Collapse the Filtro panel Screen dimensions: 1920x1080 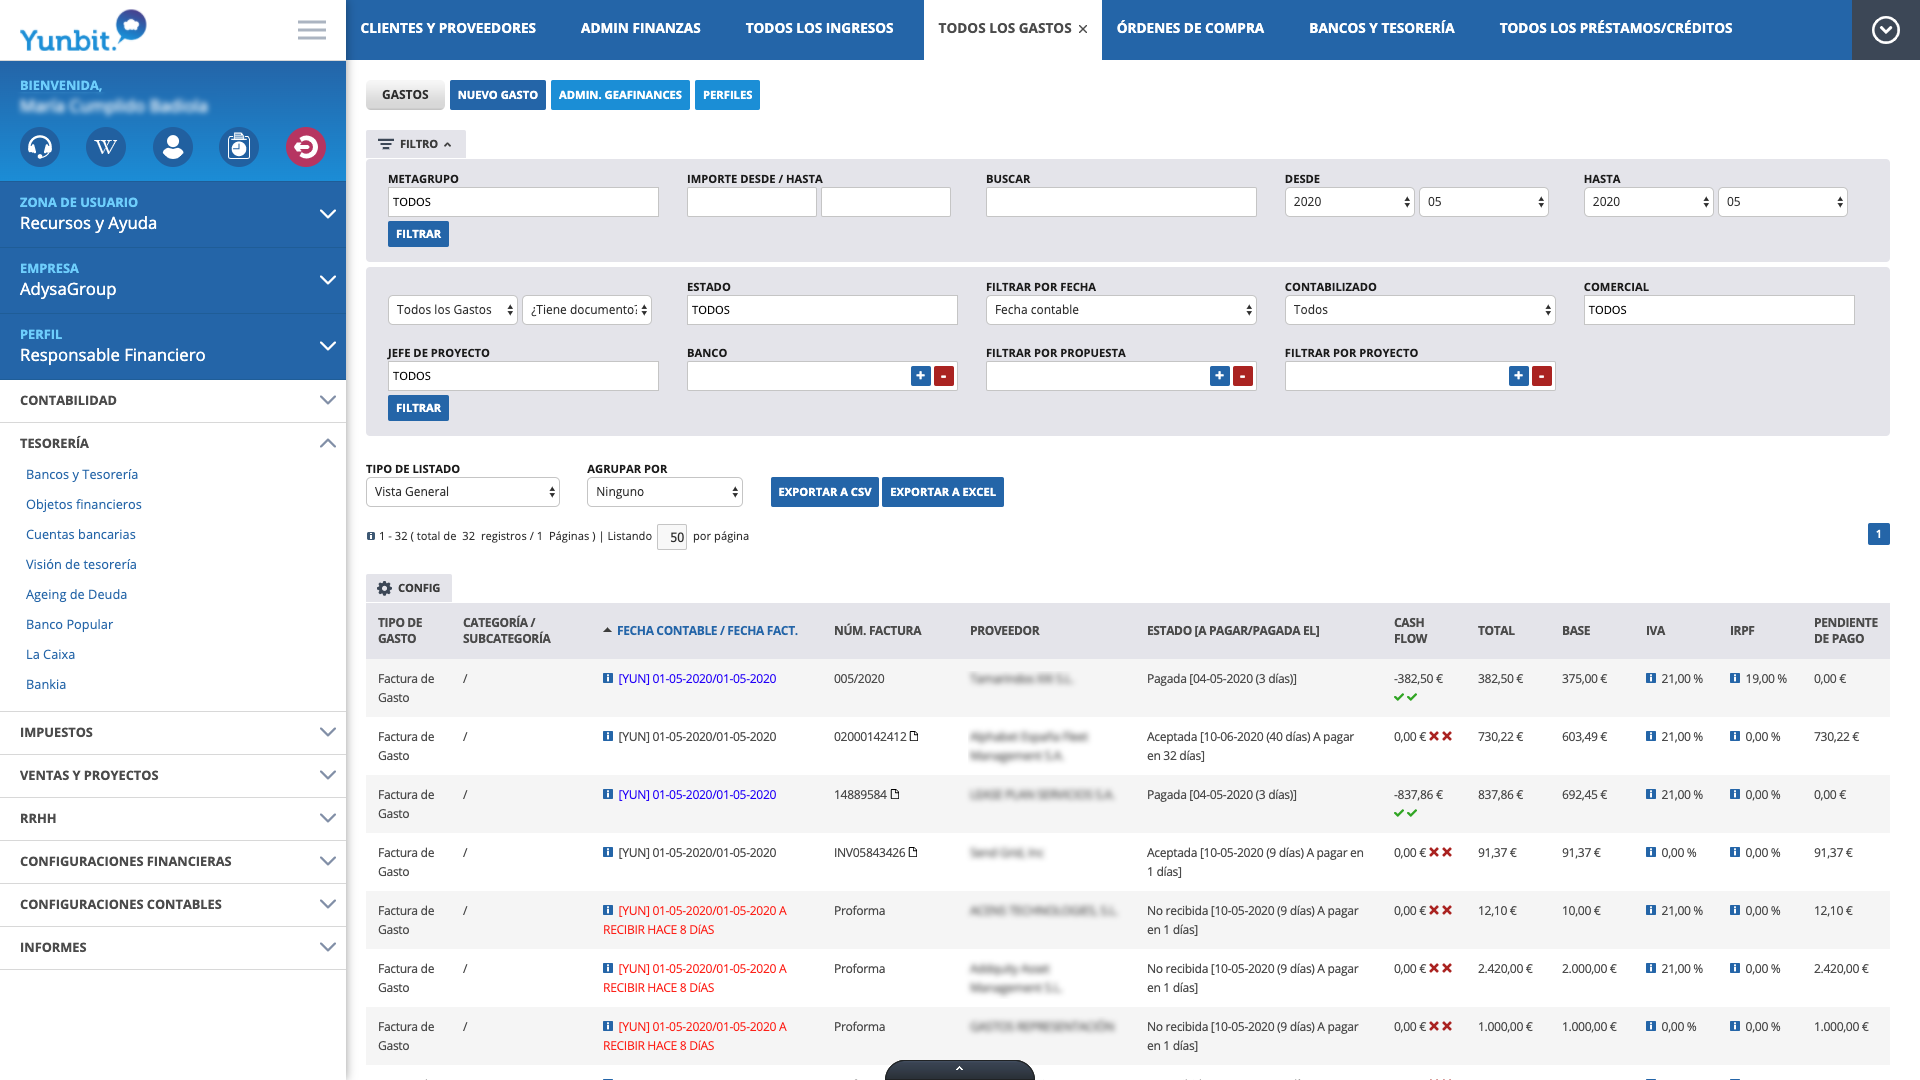tap(415, 144)
